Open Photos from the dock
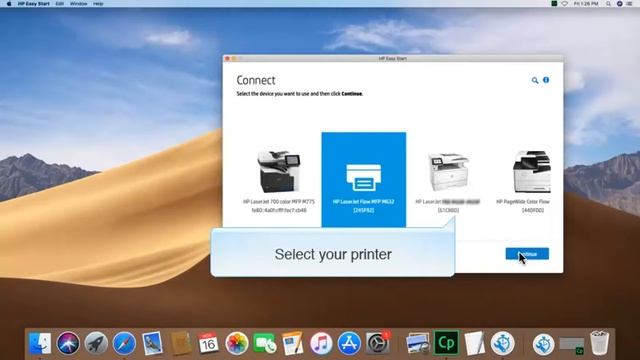This screenshot has height=360, width=640. [237, 343]
